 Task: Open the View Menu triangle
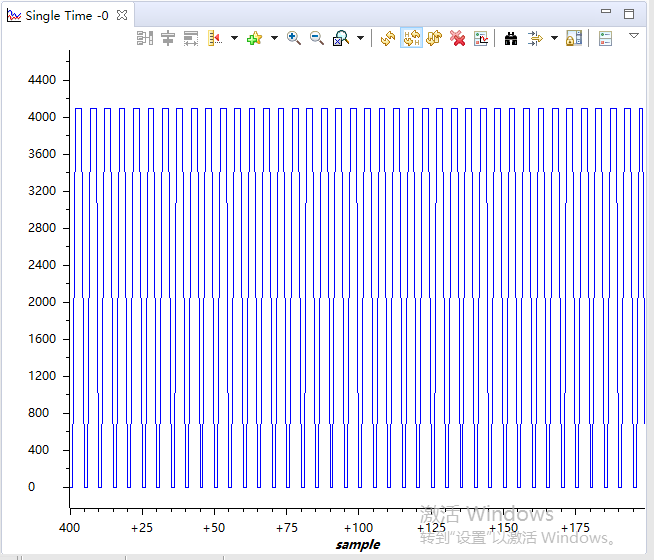point(634,36)
